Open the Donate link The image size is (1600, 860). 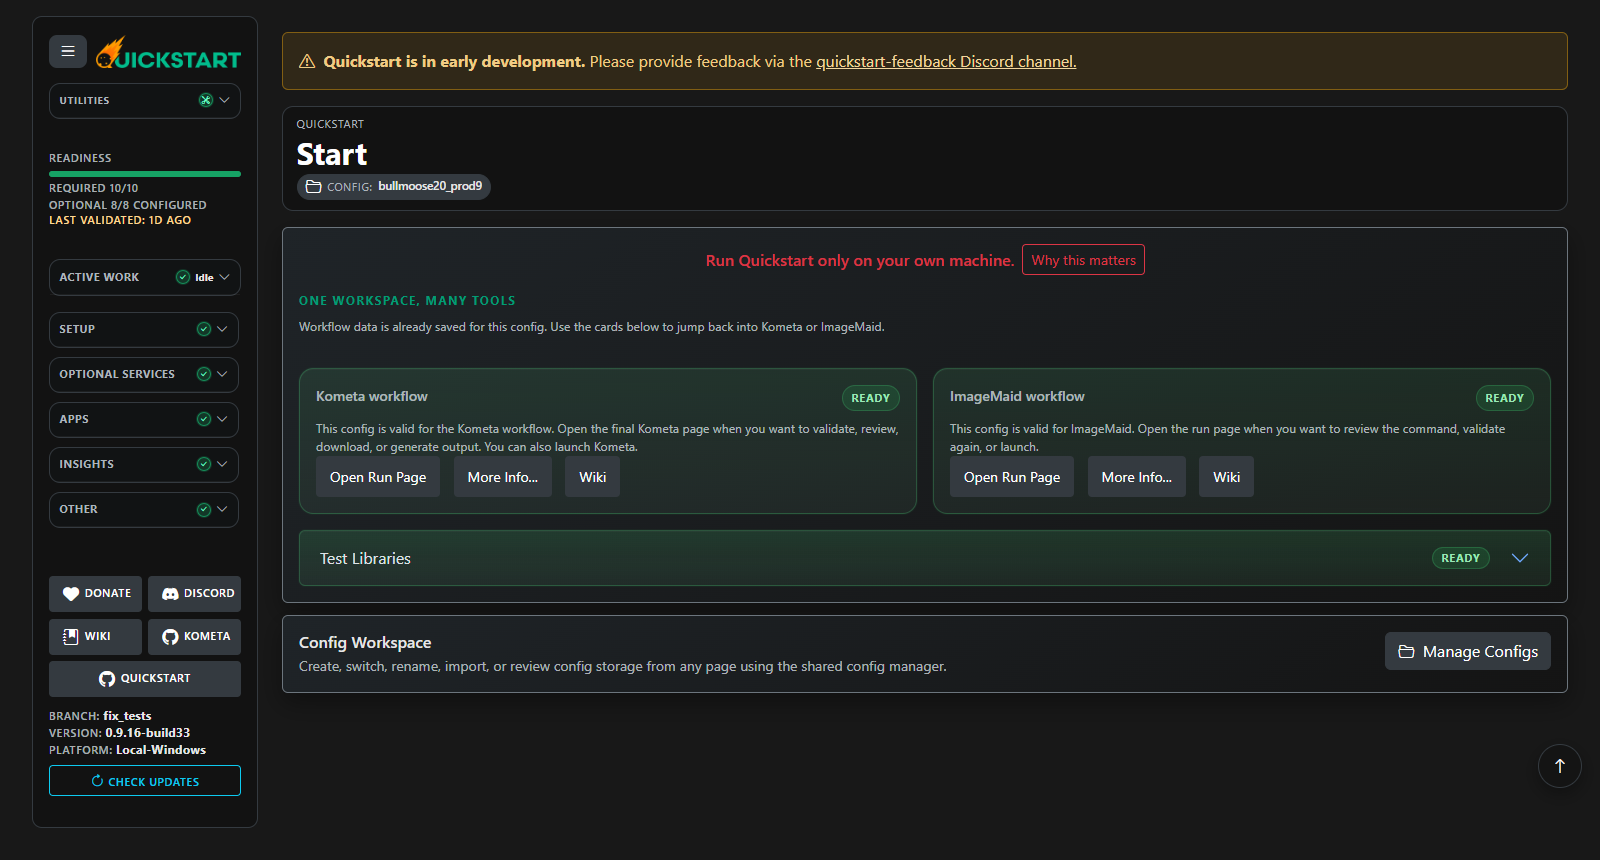coord(96,593)
